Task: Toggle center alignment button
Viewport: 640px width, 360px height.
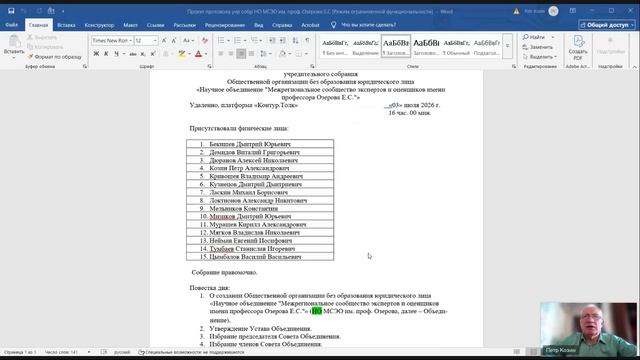Action: coord(231,54)
